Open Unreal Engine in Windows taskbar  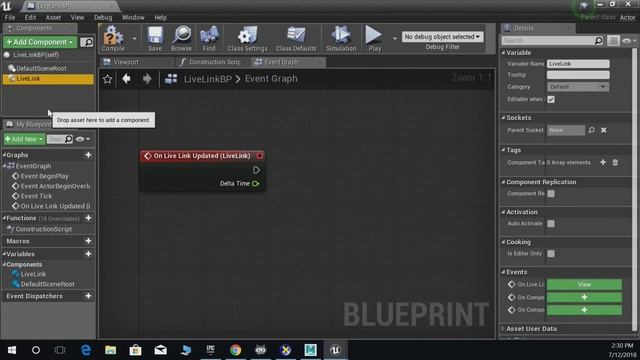(335, 350)
